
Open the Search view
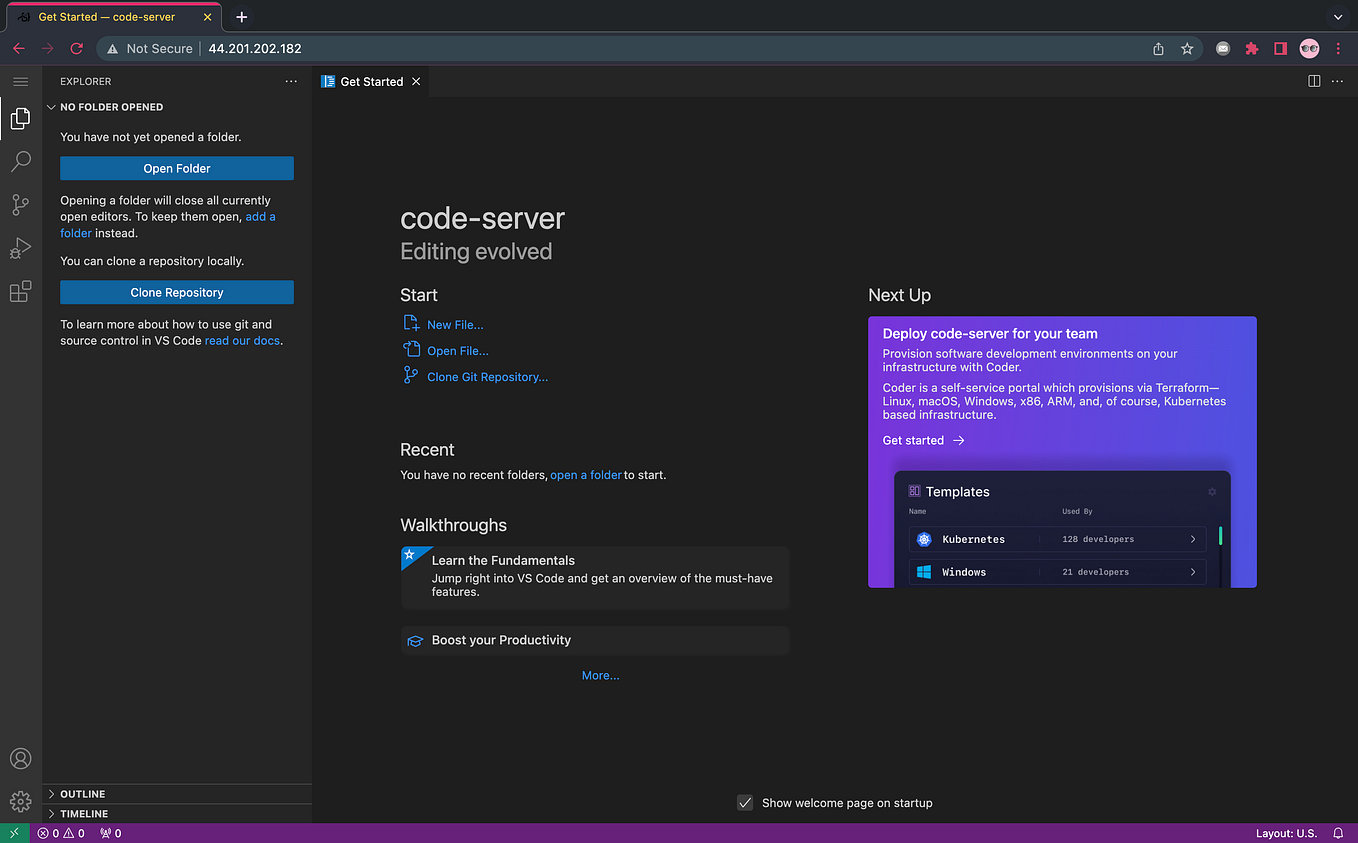point(20,161)
